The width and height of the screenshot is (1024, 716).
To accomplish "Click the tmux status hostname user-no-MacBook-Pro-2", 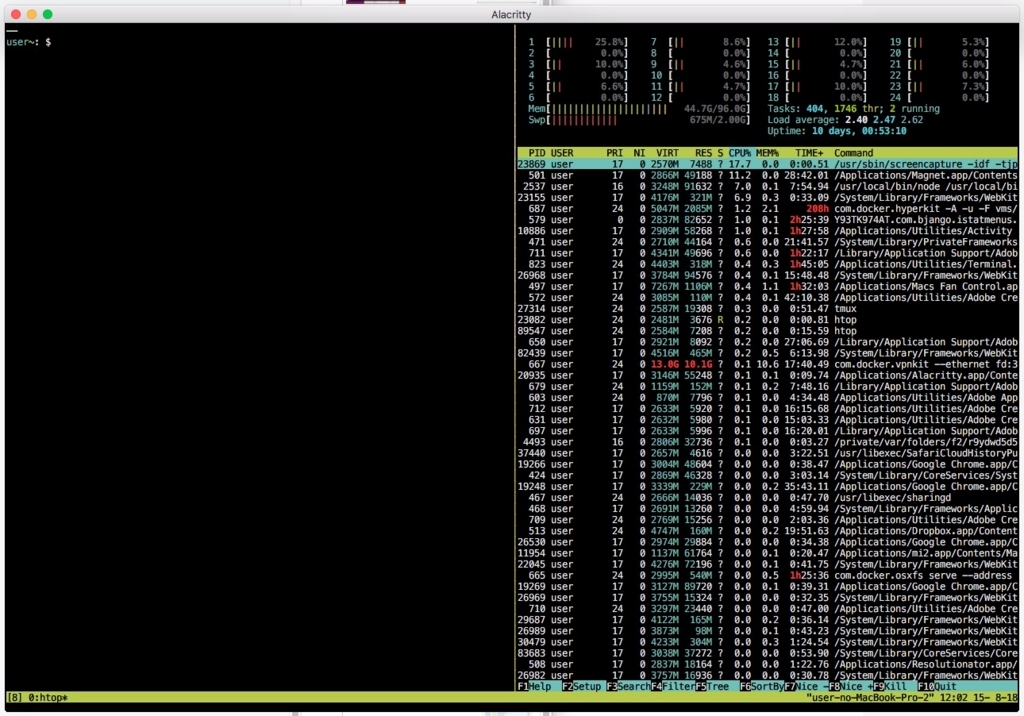I will pyautogui.click(x=869, y=698).
